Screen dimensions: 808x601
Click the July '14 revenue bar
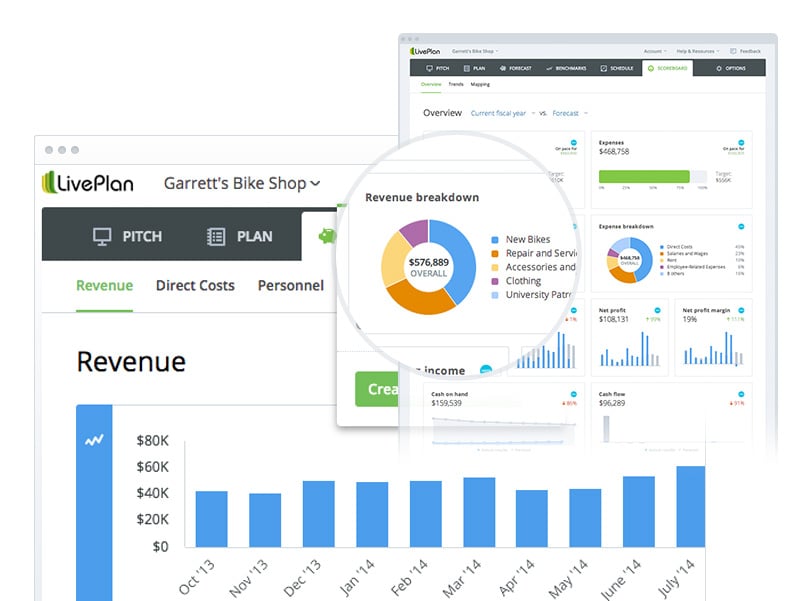point(691,507)
